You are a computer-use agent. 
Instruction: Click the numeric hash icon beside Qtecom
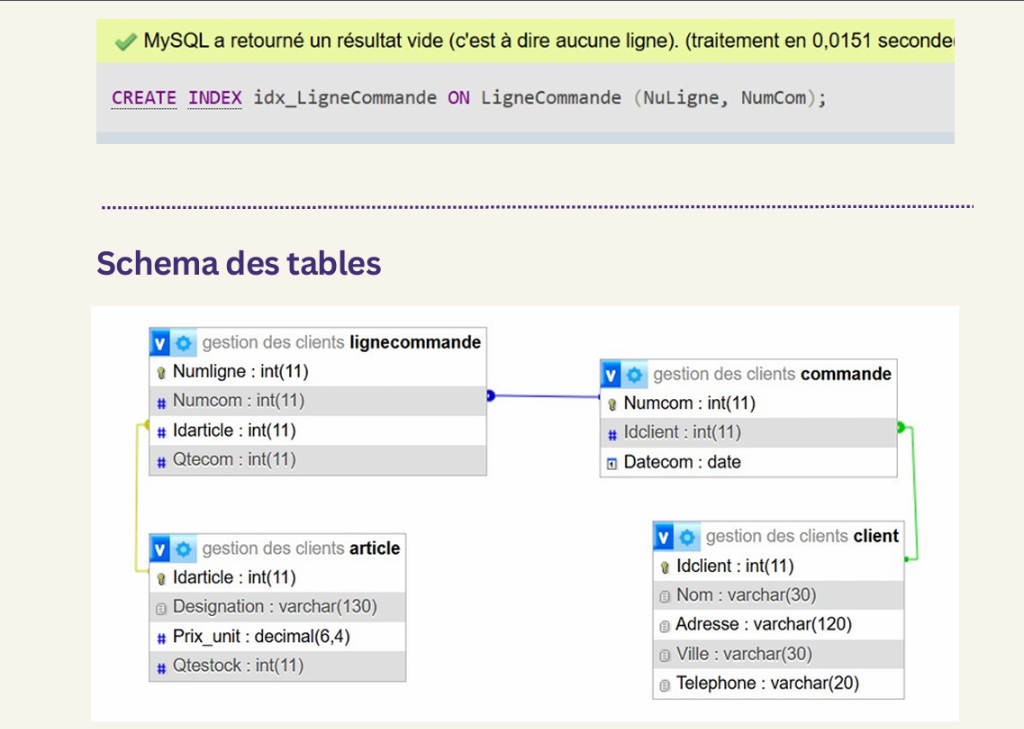(x=163, y=461)
